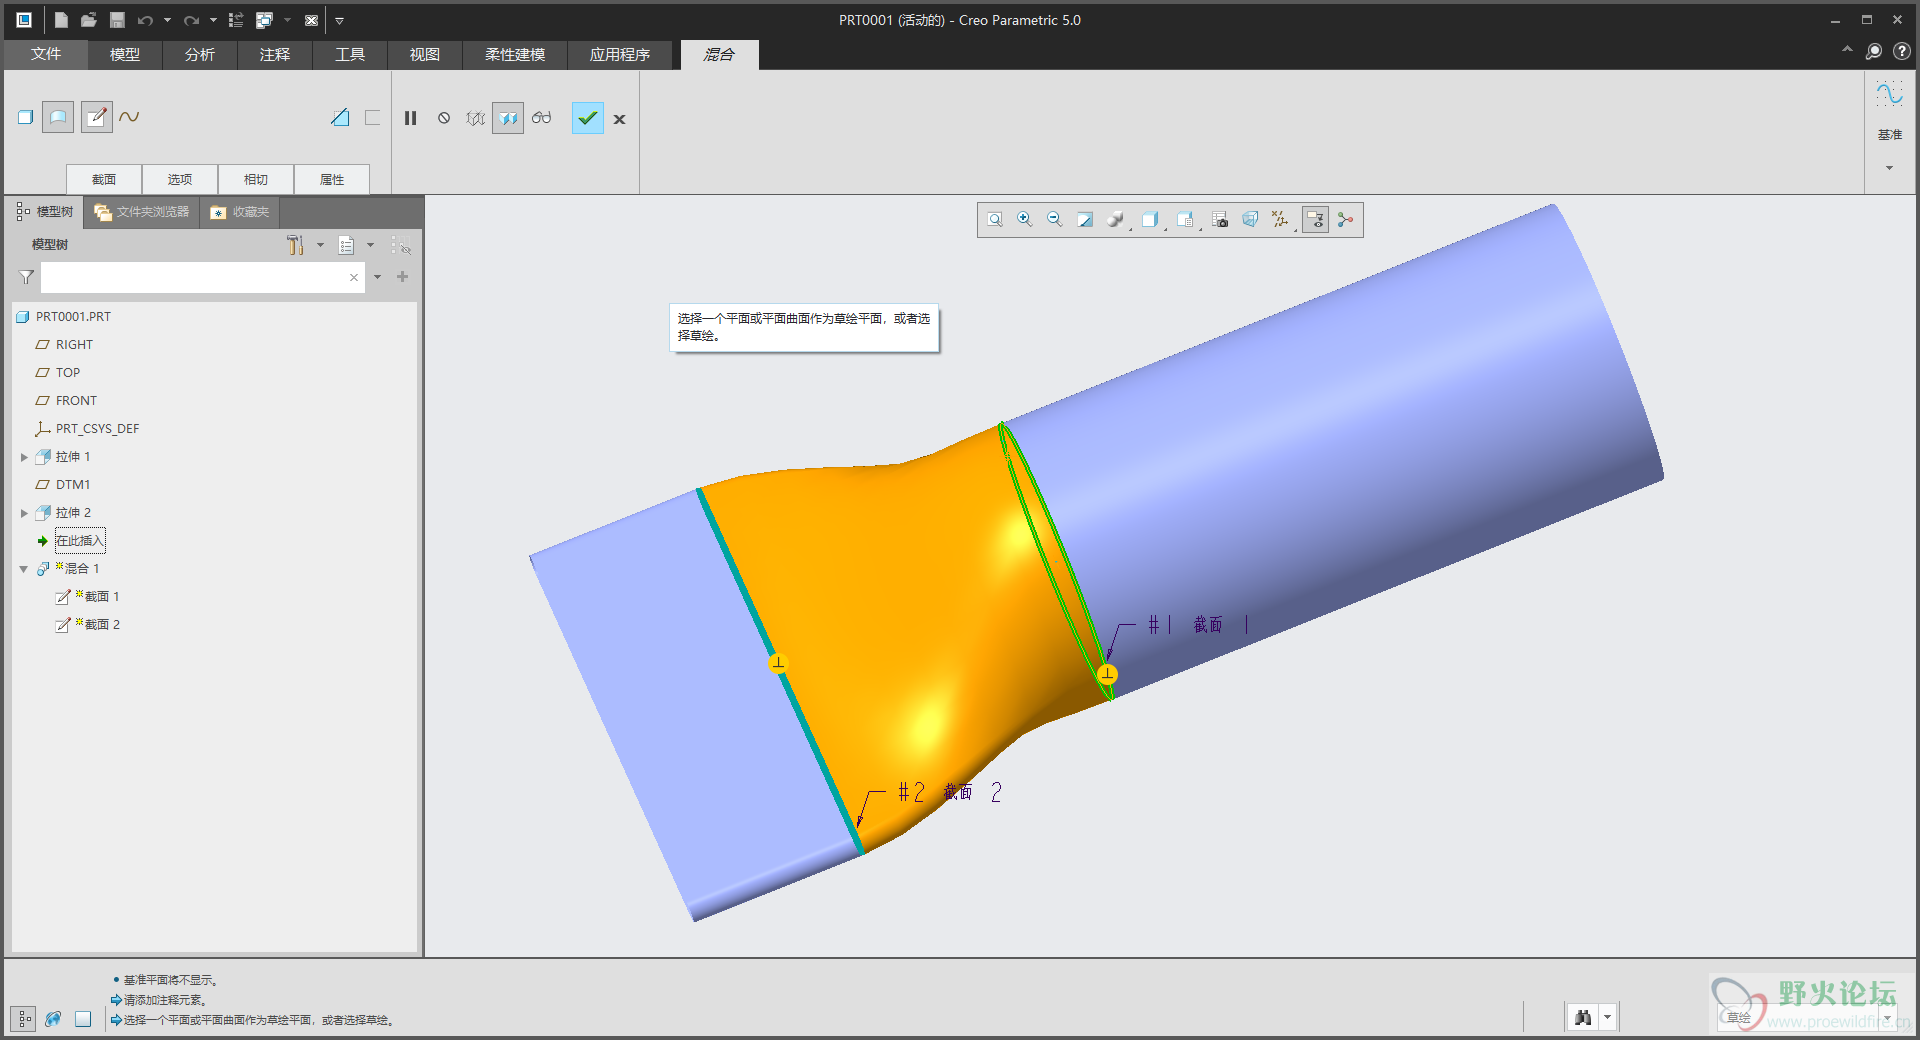Viewport: 1920px width, 1040px height.
Task: Expand the 拉伸 2 feature node
Action: [x=24, y=513]
